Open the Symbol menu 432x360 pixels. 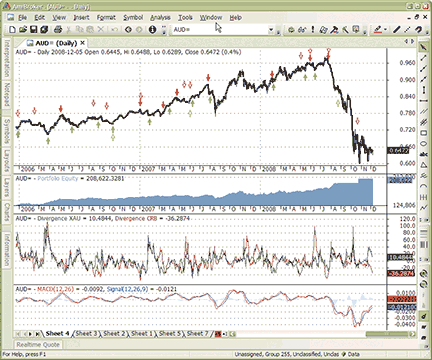(133, 17)
